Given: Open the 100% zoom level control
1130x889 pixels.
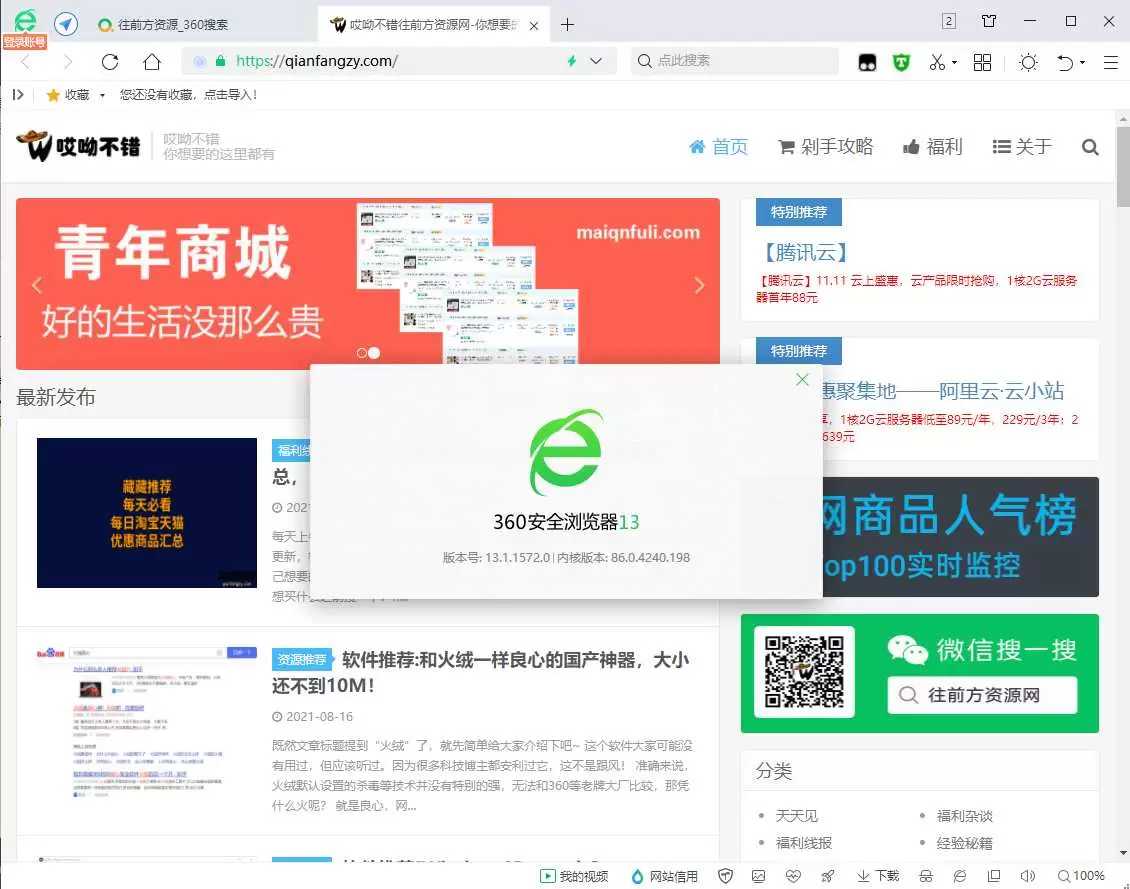Looking at the screenshot, I should [x=1081, y=876].
